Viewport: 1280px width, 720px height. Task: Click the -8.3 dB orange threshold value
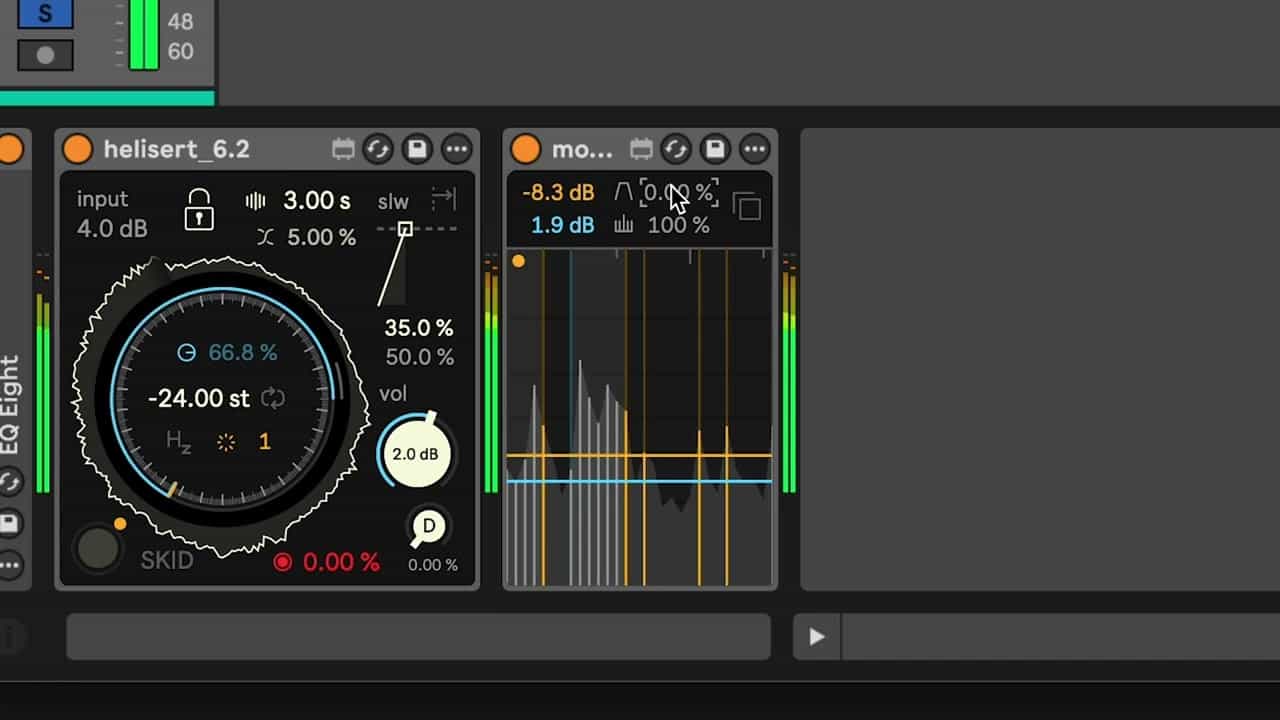point(558,193)
